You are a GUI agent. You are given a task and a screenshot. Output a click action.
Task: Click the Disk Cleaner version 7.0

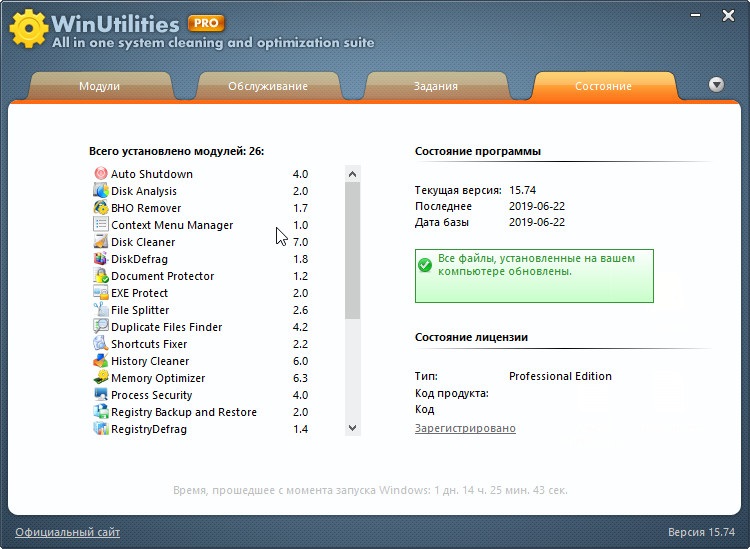(300, 242)
